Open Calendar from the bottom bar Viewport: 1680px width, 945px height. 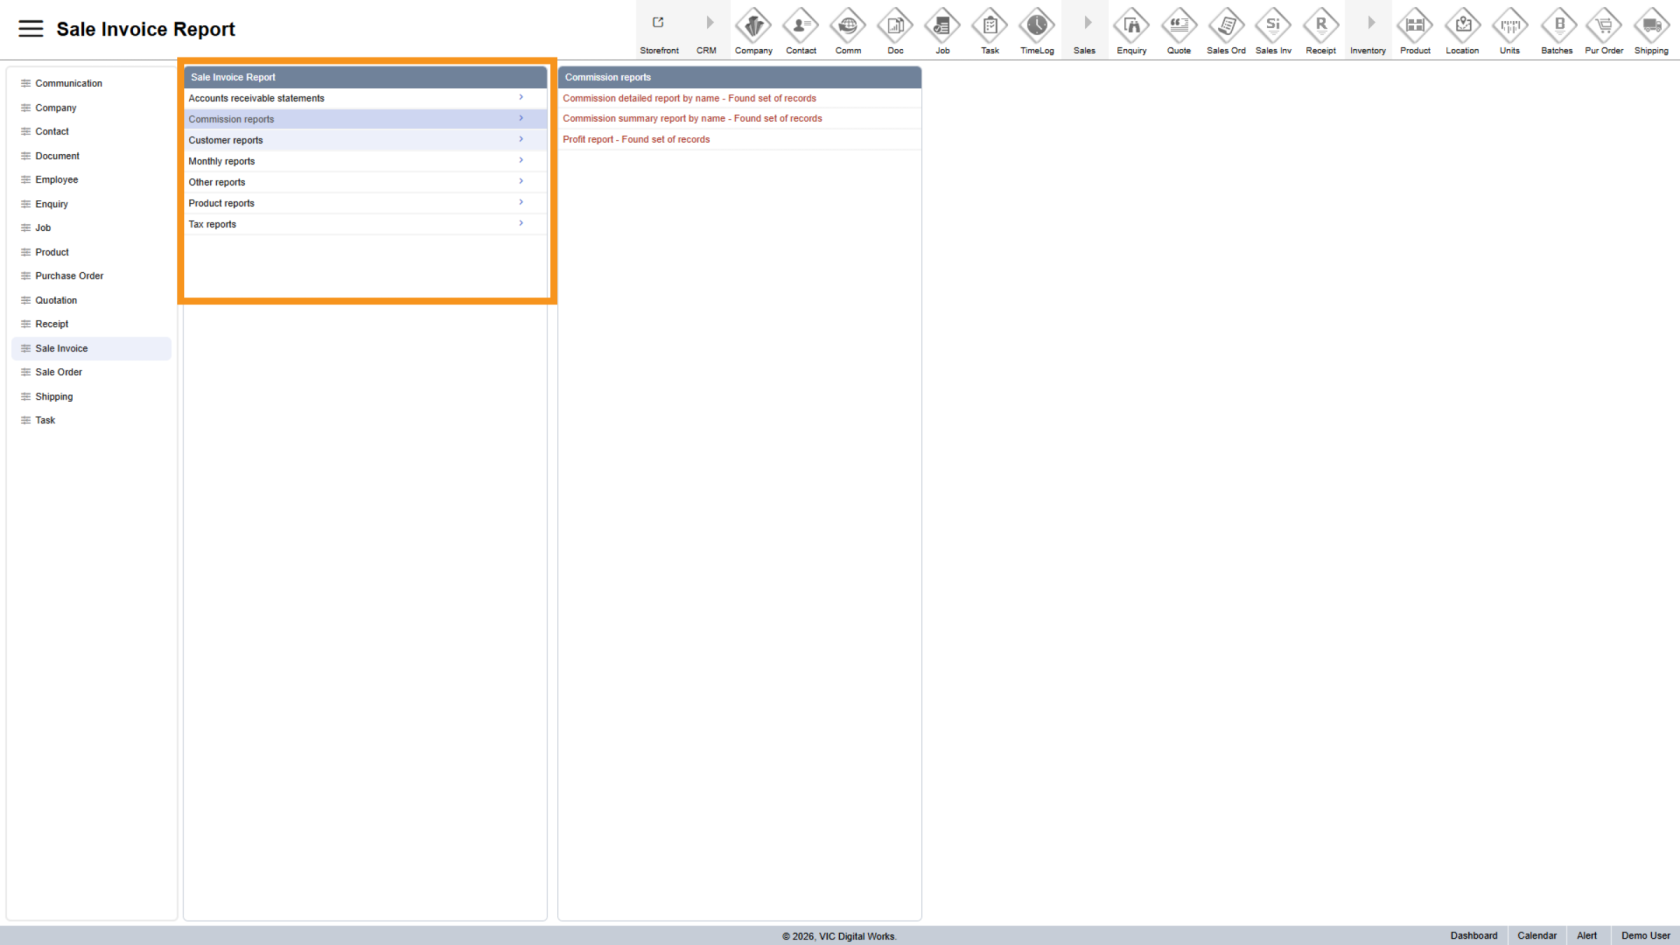tap(1536, 936)
